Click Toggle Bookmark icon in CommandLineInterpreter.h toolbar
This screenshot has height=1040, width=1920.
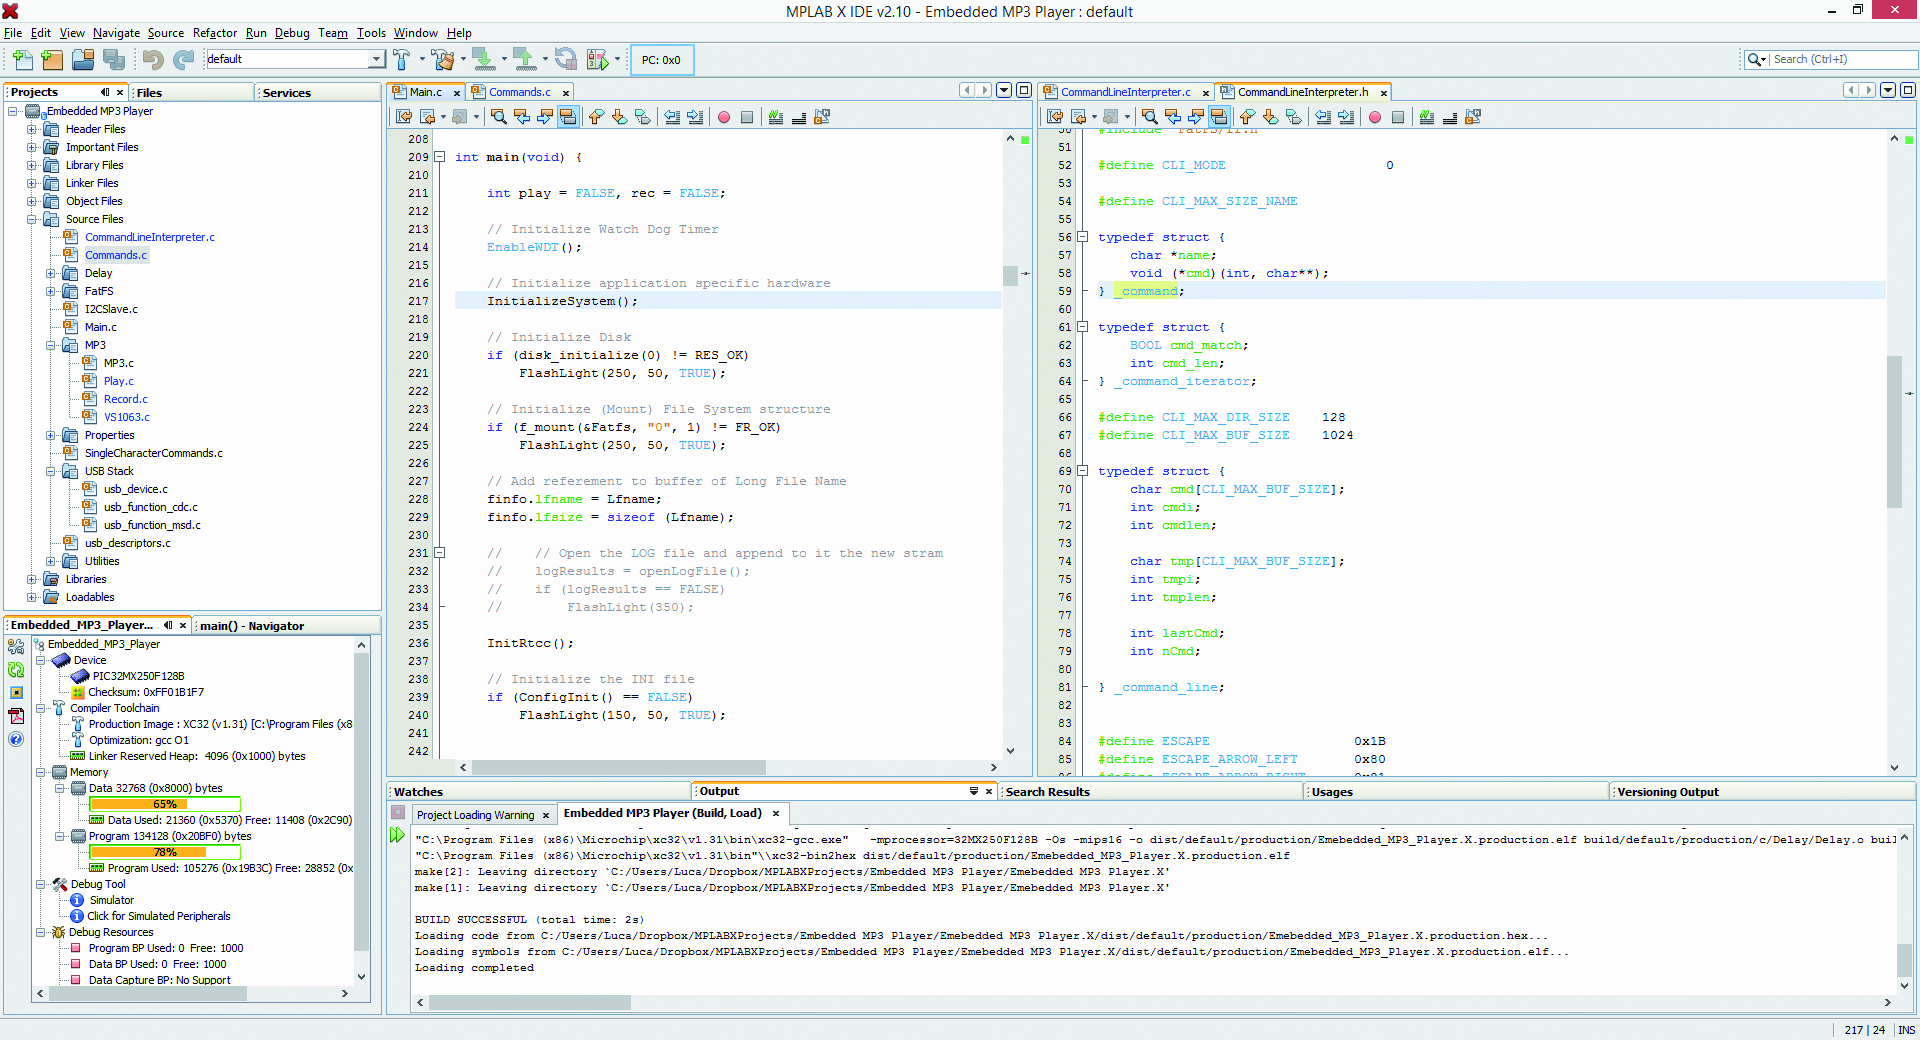point(1294,117)
